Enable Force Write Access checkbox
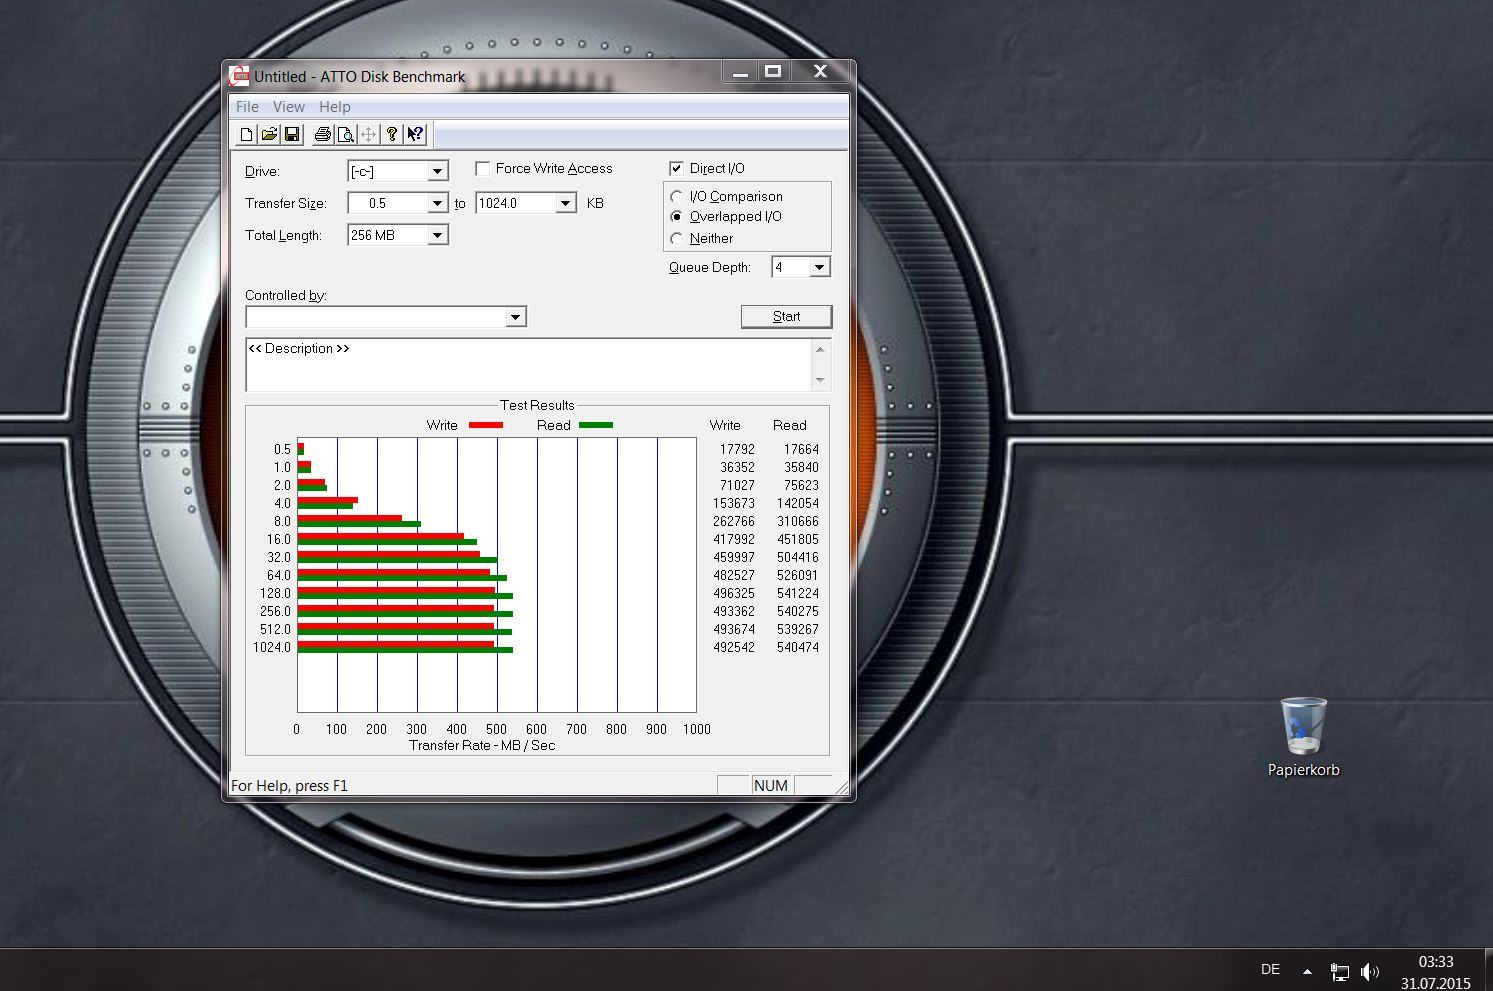 (483, 168)
